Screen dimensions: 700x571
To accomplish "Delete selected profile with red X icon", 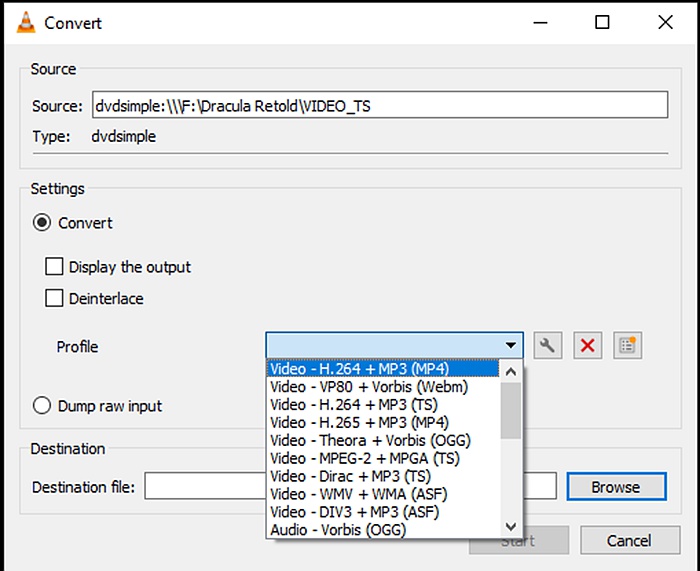I will point(588,345).
